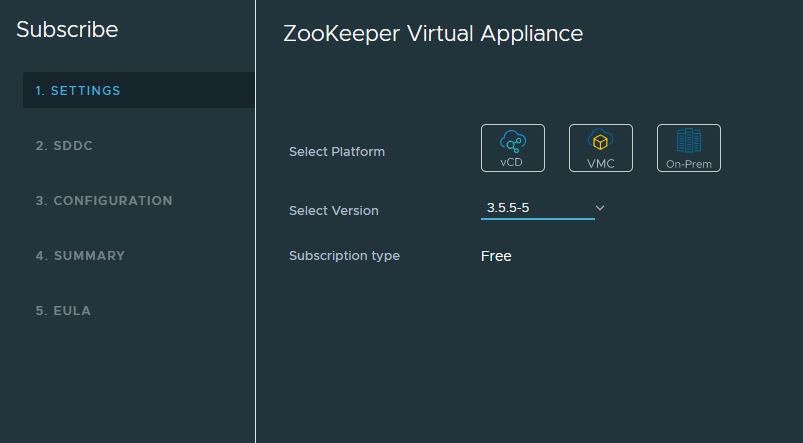Switch to the 4. Summary step
The height and width of the screenshot is (443, 803).
80,255
